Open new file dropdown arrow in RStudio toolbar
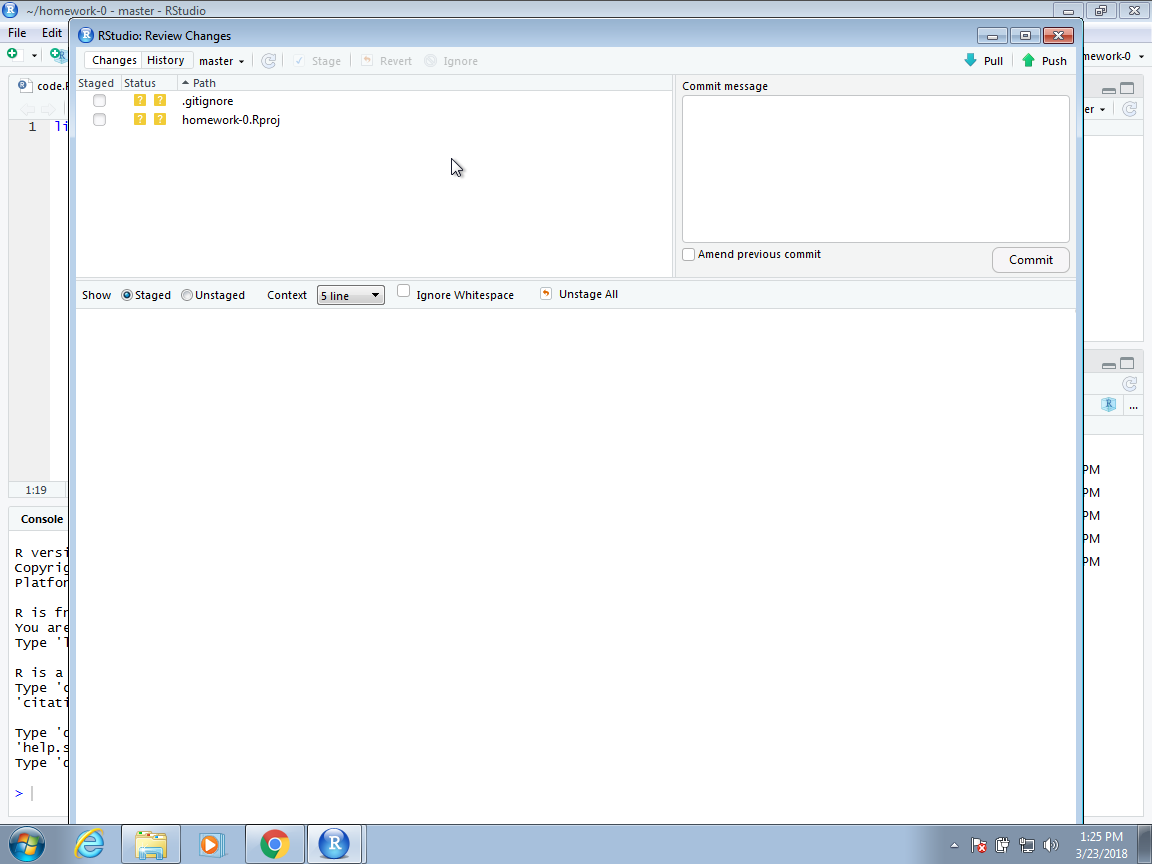 pos(34,55)
